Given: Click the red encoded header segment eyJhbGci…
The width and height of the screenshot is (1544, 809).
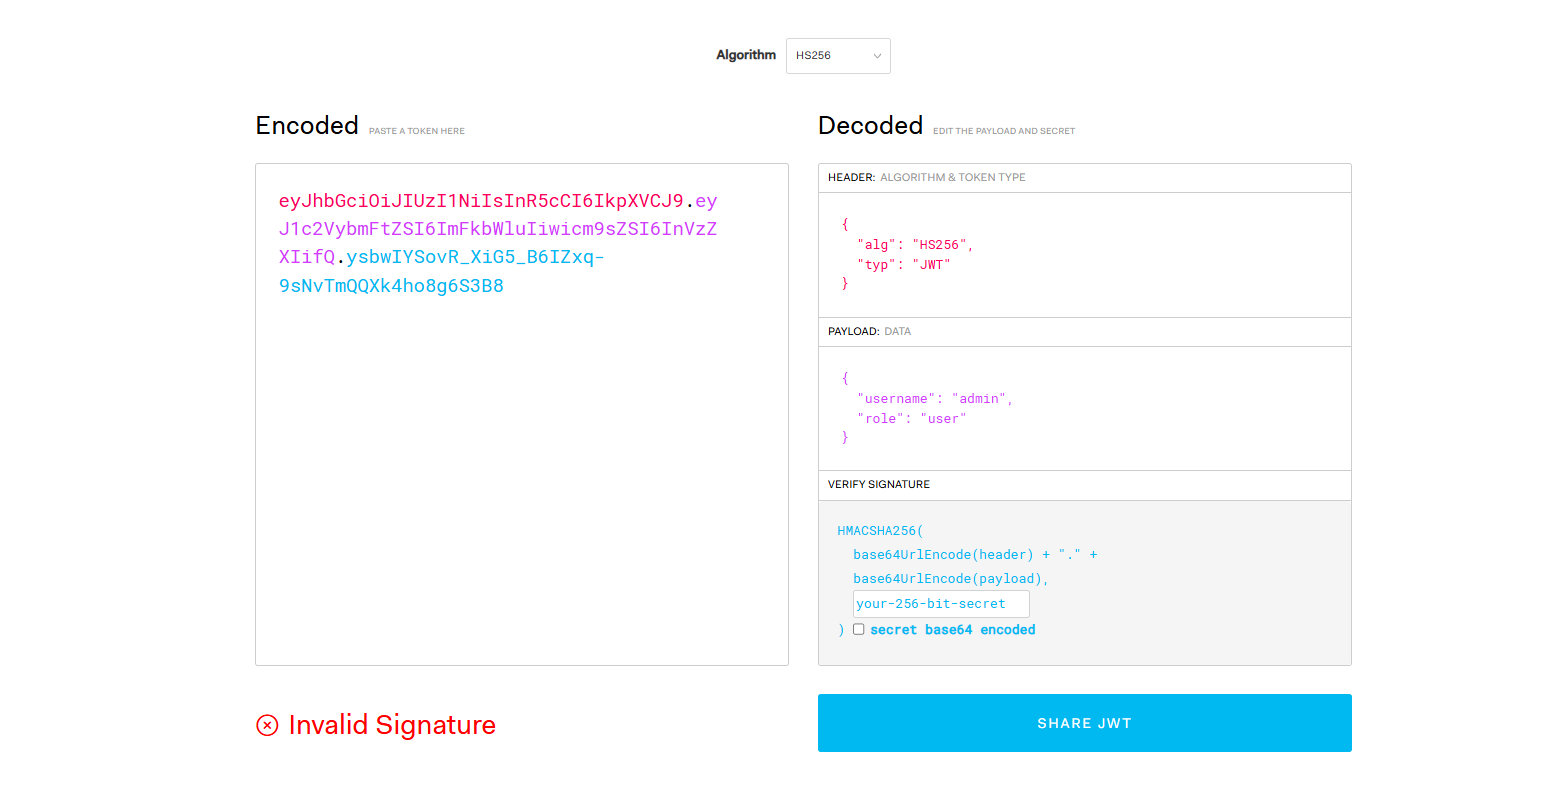Looking at the screenshot, I should (481, 201).
